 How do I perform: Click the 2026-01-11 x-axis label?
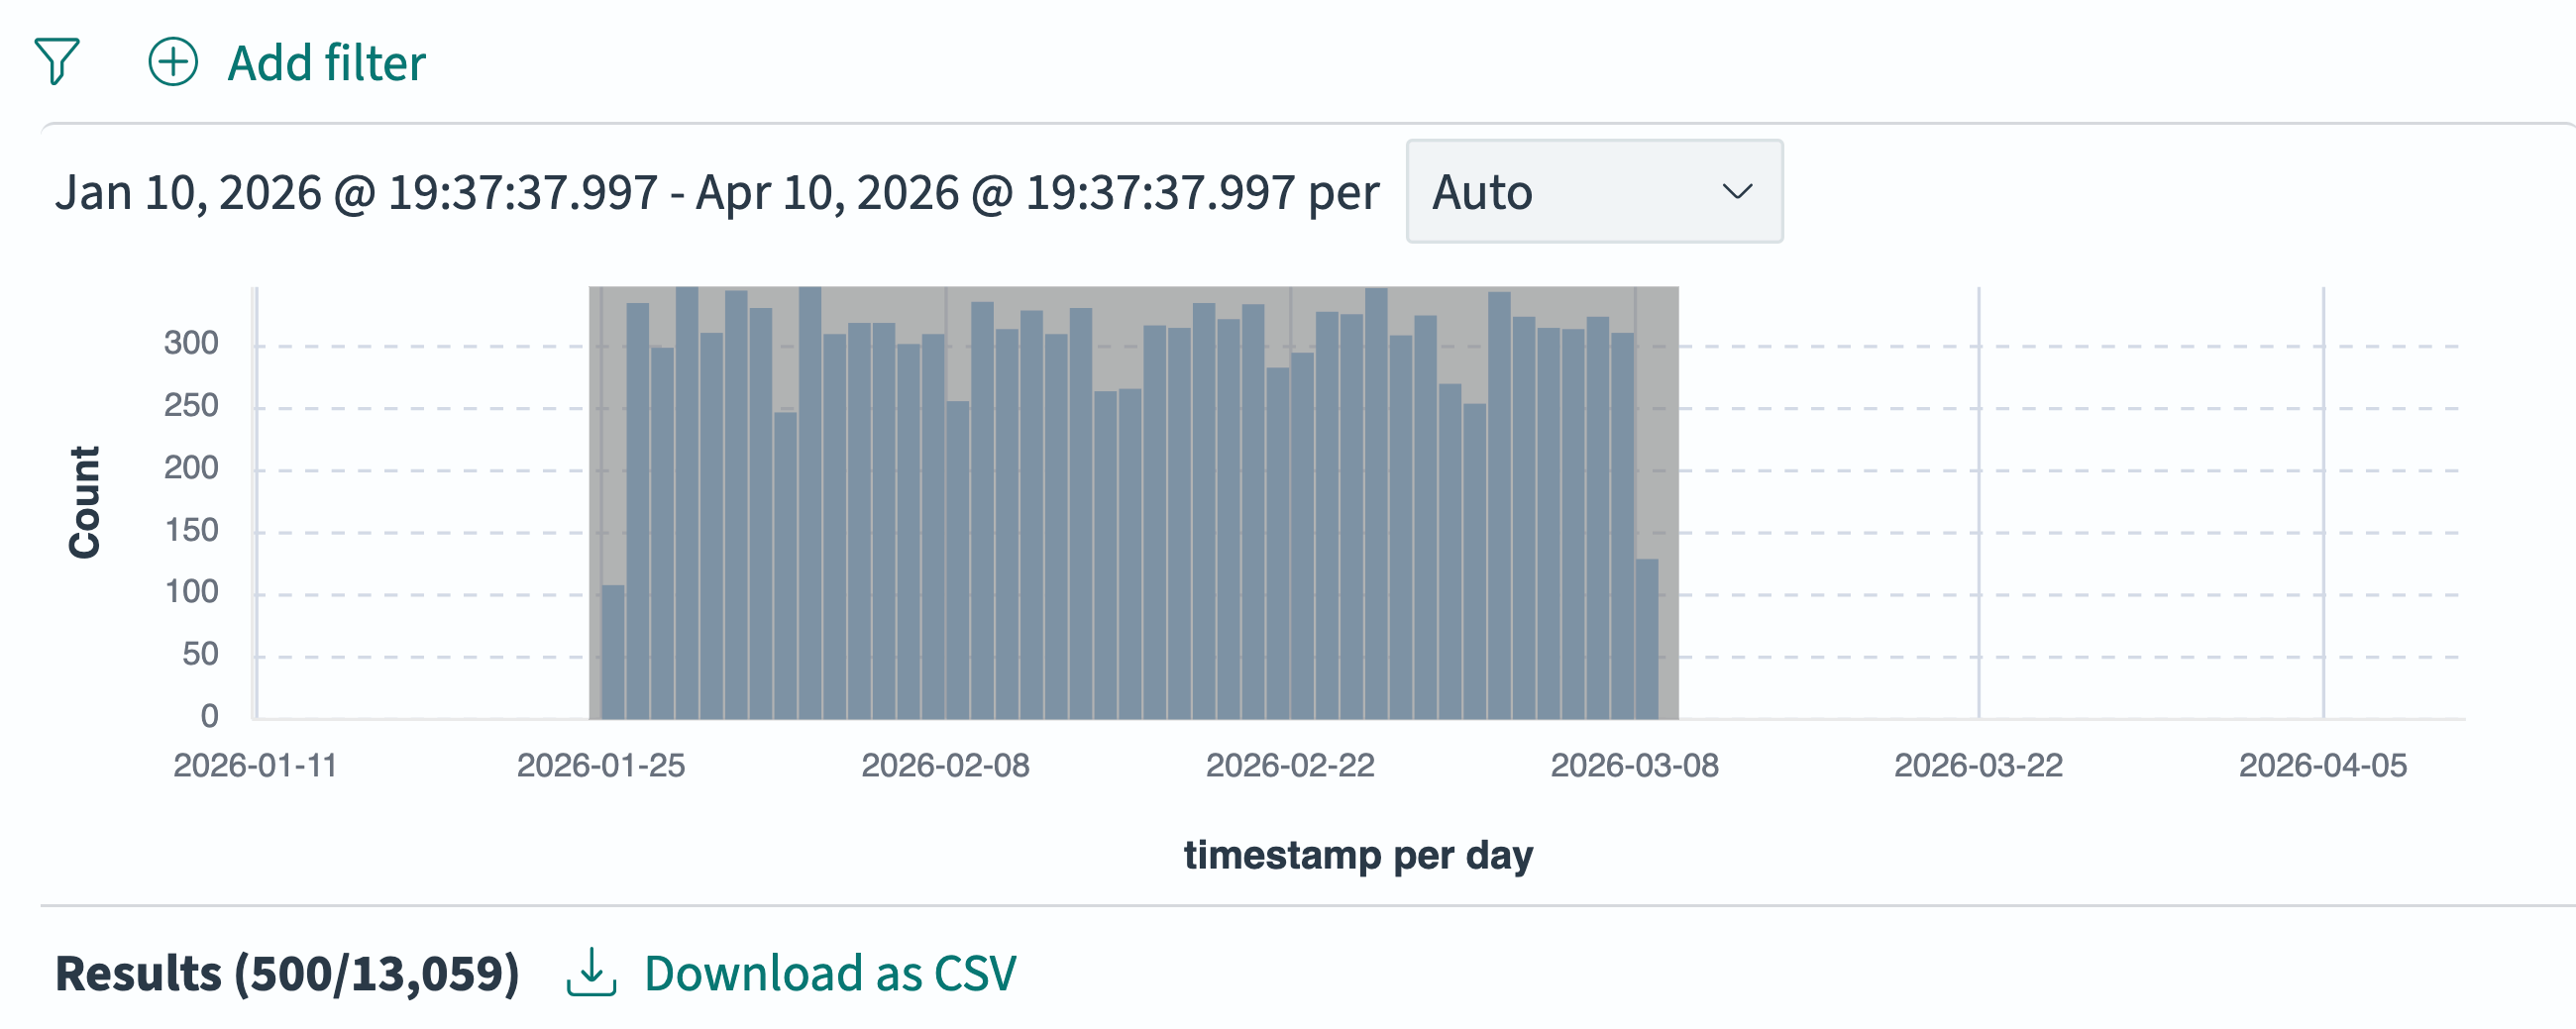tap(255, 765)
